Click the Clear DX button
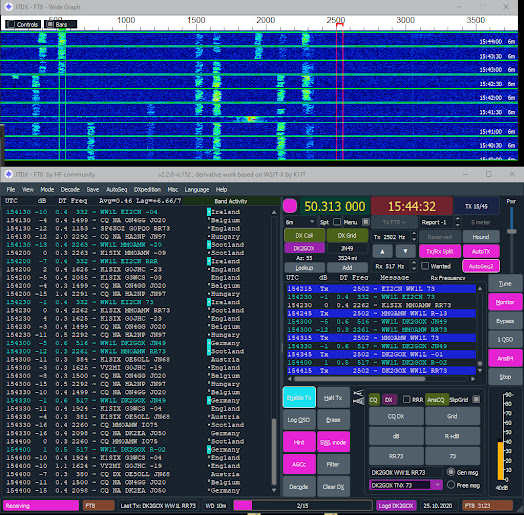524x515 pixels. click(333, 486)
